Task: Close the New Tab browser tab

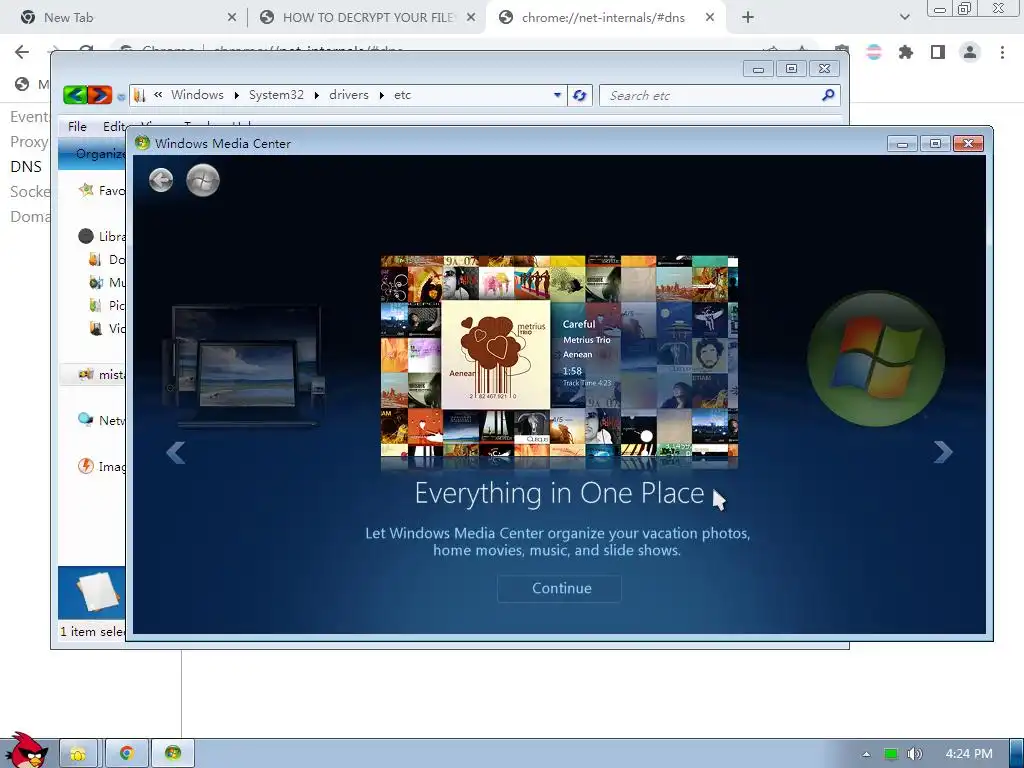Action: click(231, 18)
